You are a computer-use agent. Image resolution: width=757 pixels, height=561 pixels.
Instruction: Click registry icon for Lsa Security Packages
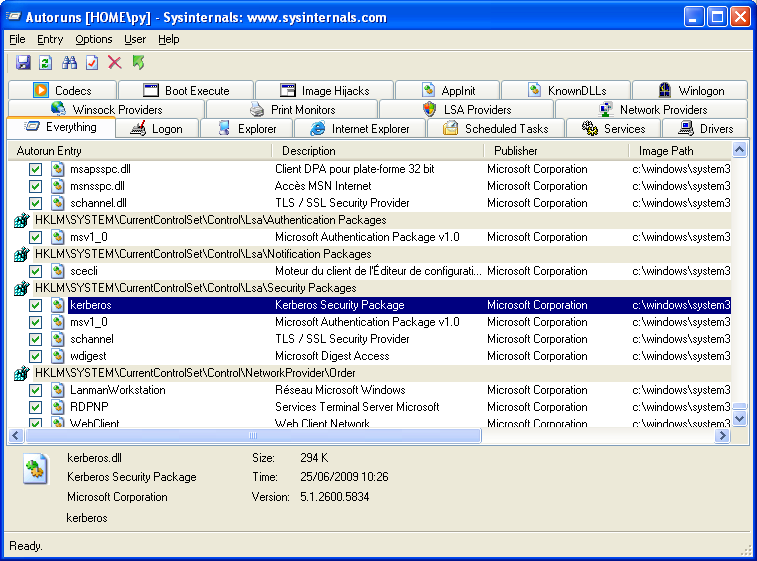point(21,288)
